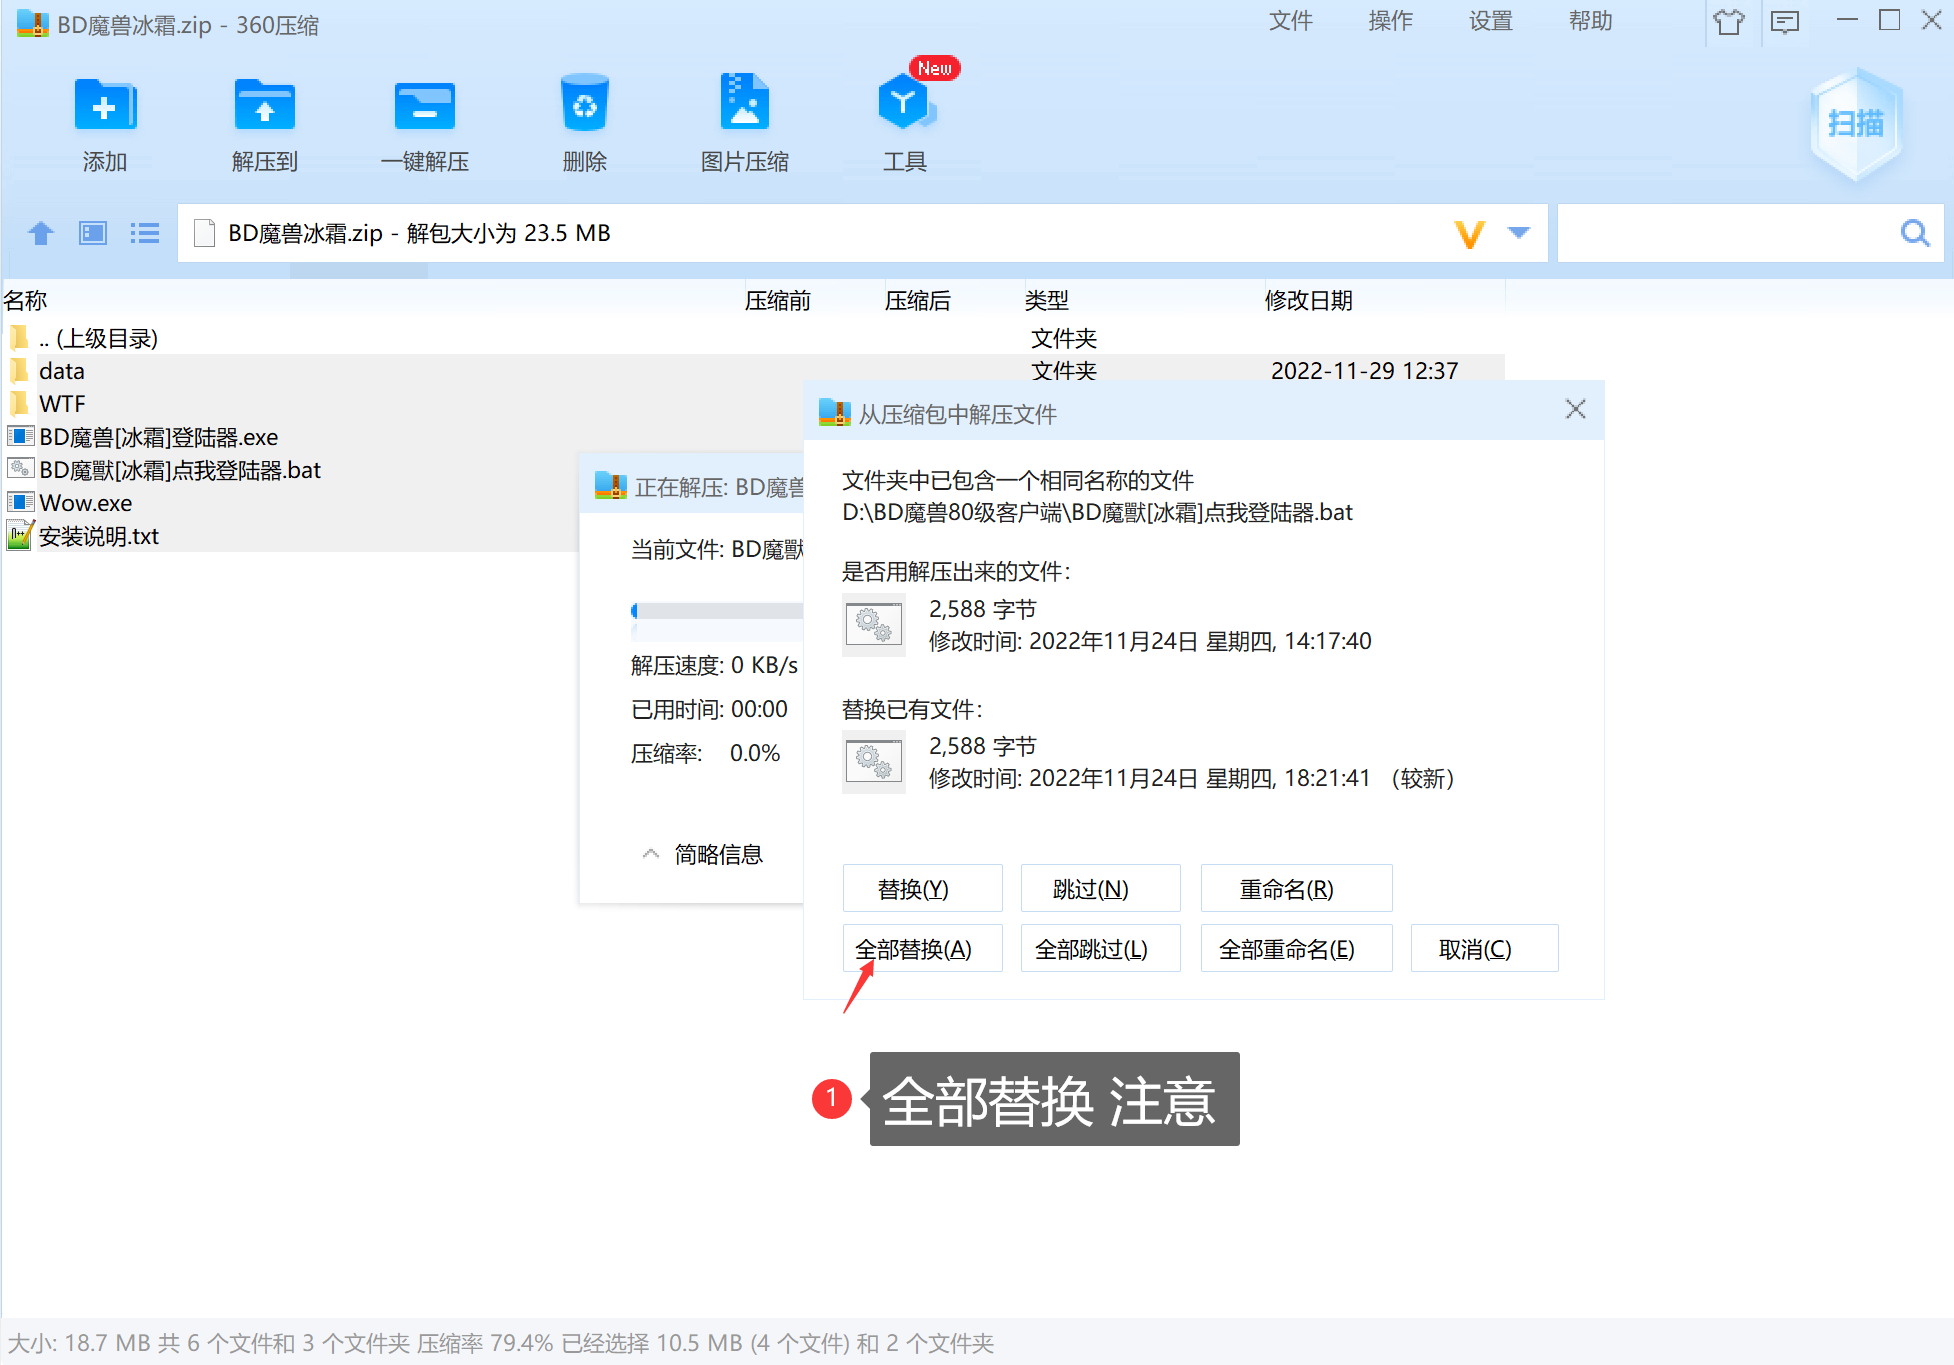
Task: Sort by 压缩前 column header
Action: (778, 300)
